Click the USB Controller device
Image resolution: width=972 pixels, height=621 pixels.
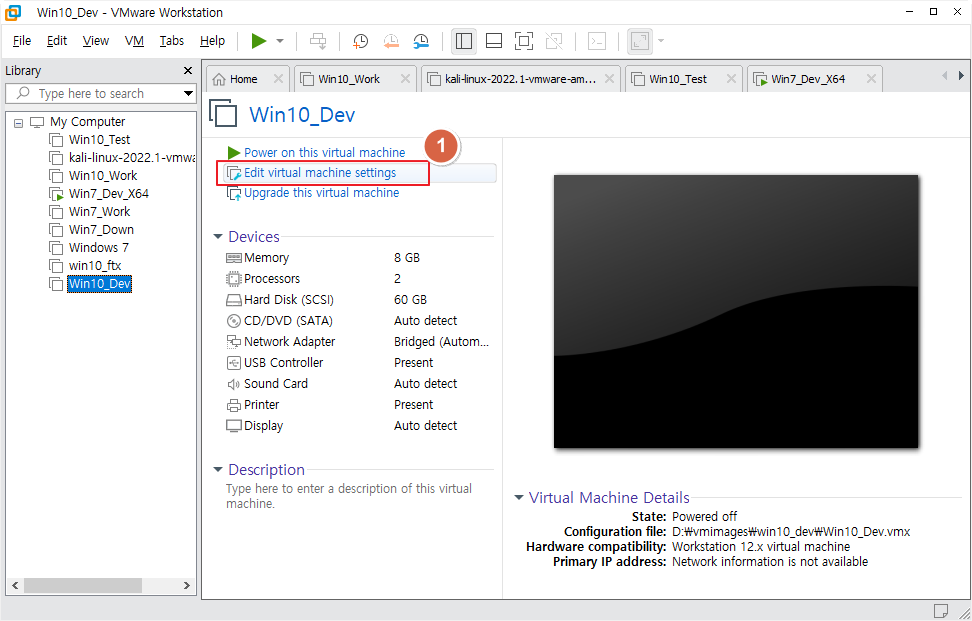pyautogui.click(x=358, y=363)
